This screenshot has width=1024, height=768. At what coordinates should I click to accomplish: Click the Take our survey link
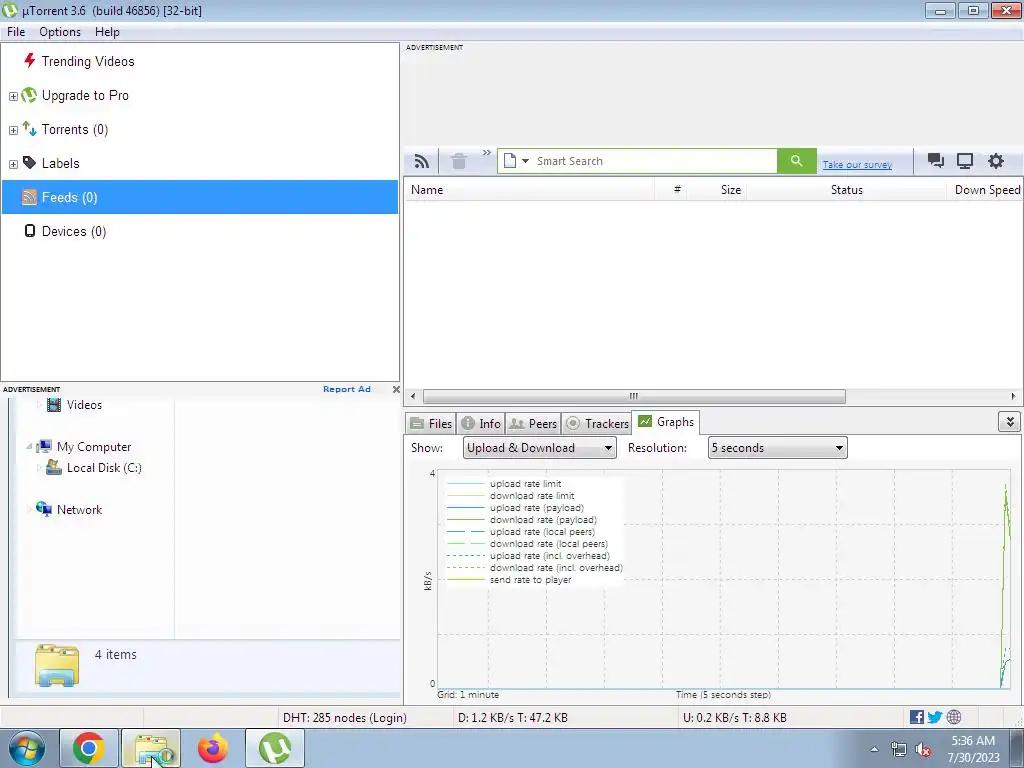[x=857, y=165]
